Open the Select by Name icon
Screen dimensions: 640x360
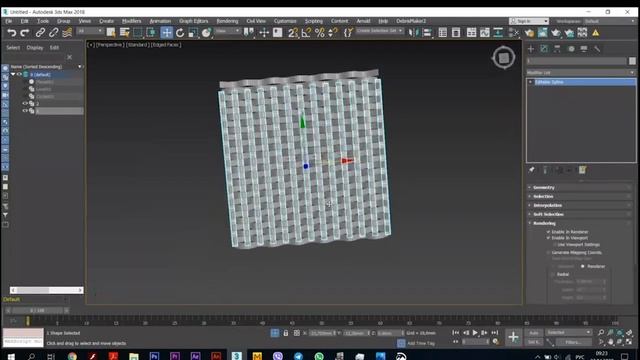coord(124,33)
